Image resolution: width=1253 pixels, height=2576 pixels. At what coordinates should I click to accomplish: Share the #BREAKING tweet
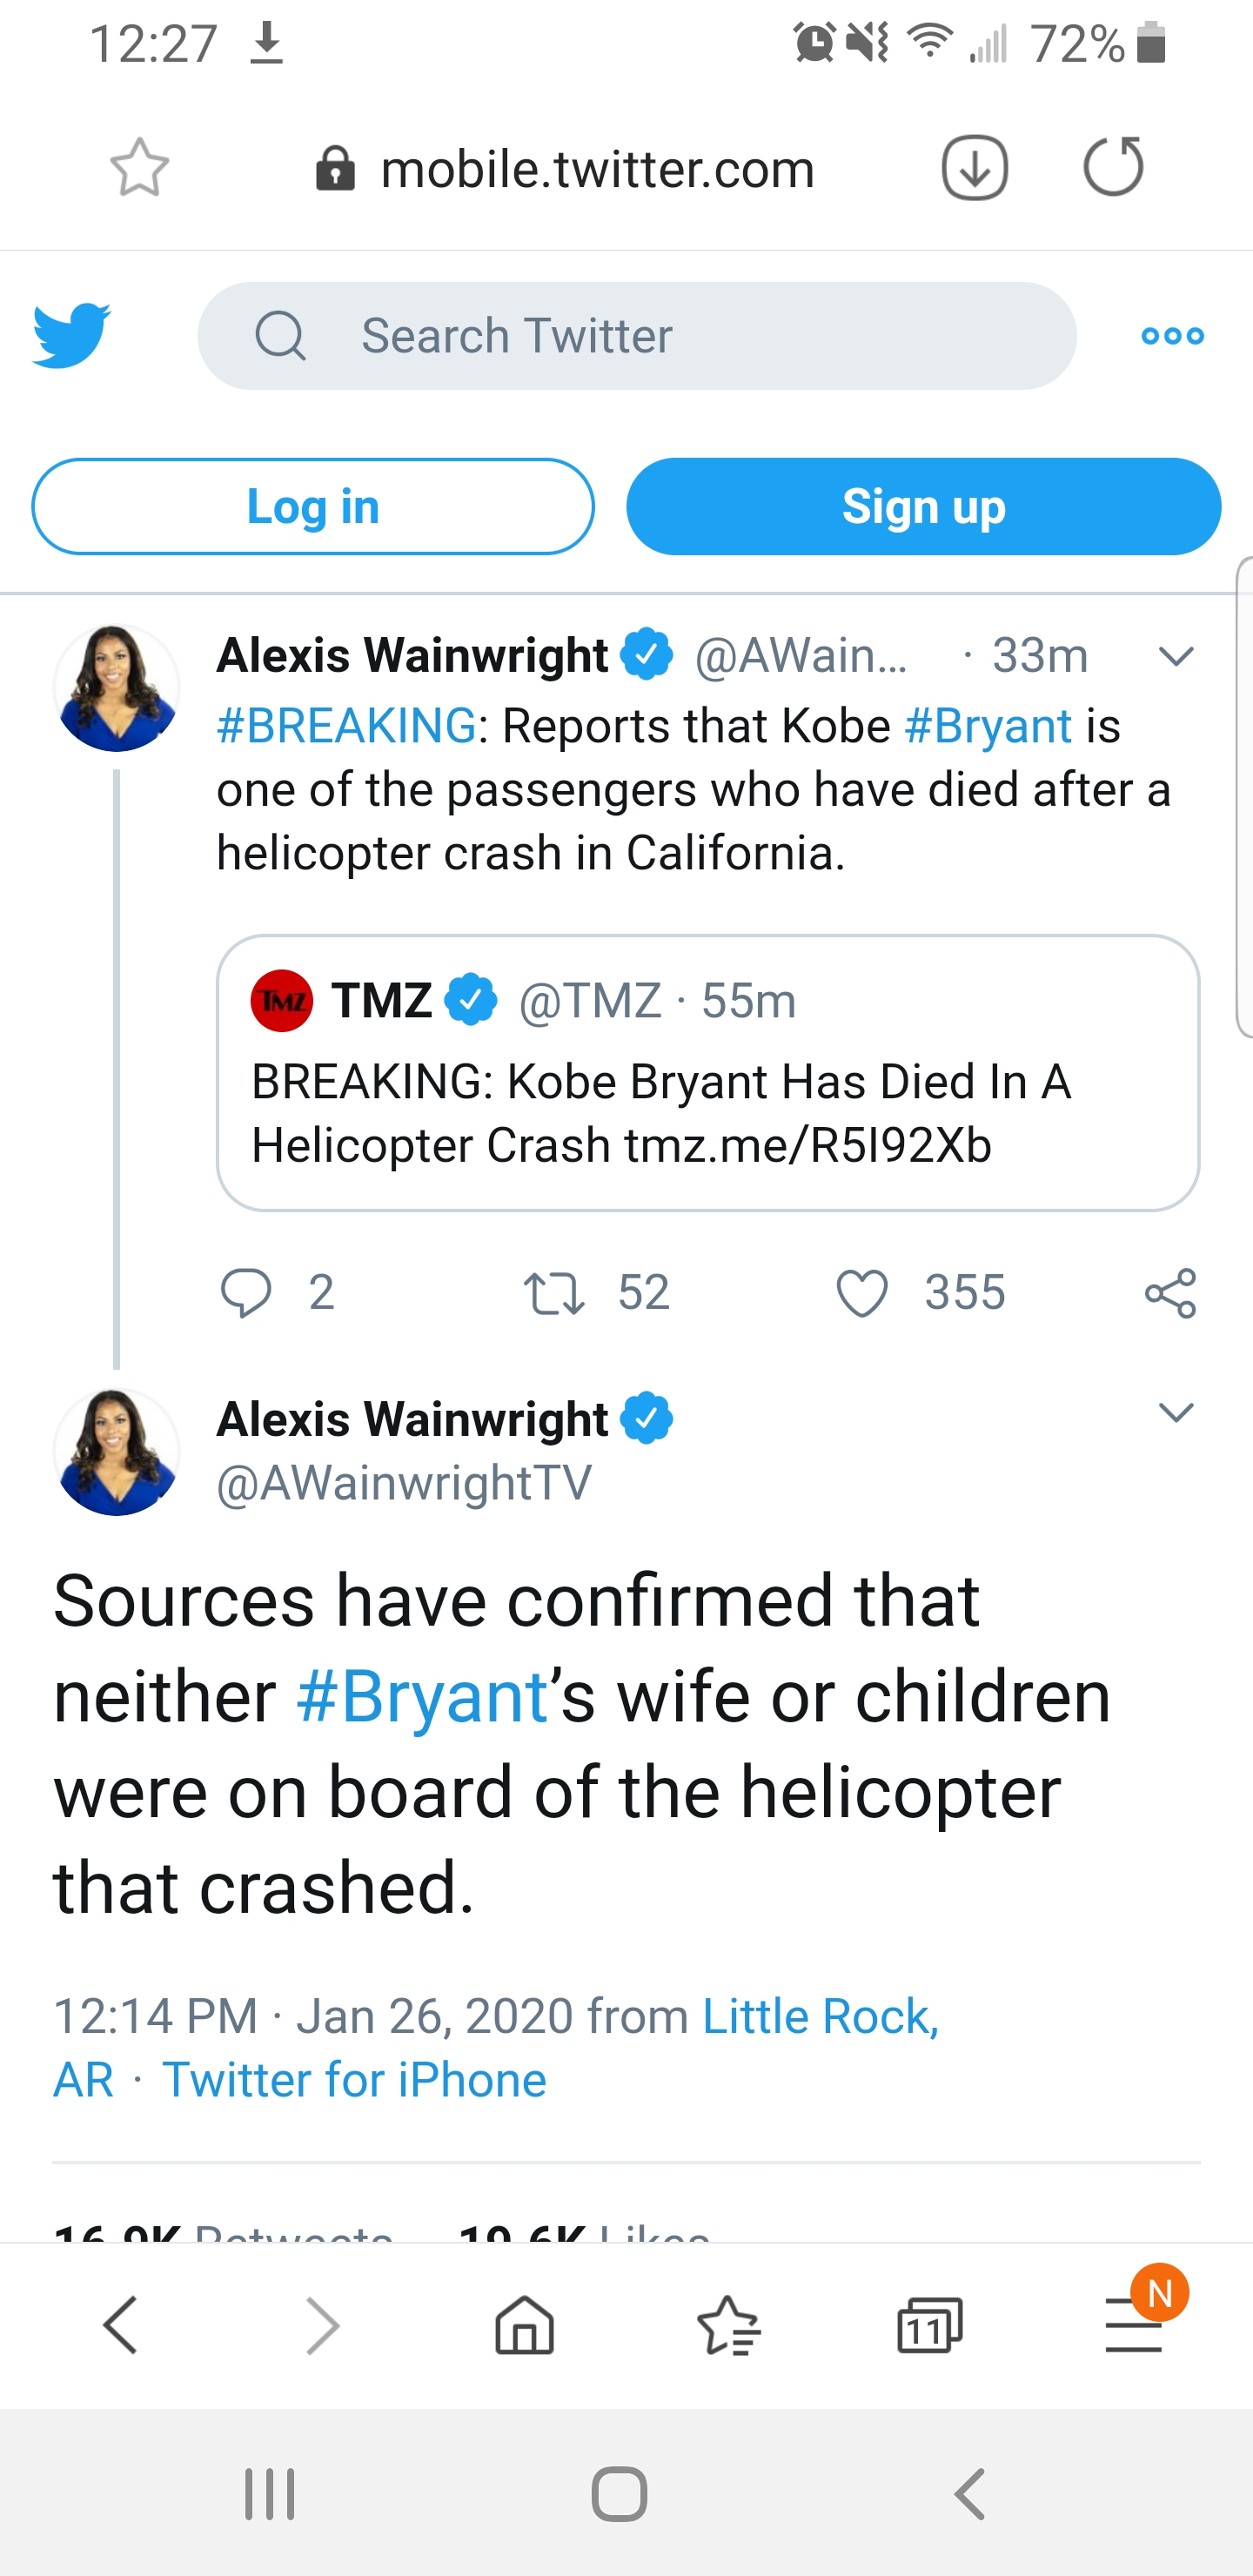[x=1170, y=1292]
